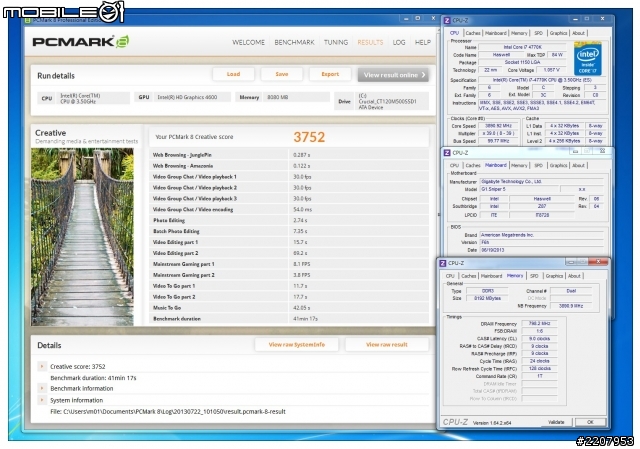Screen dimensions: 640x449
Task: Open Graphics tab in top CPU-Z window
Action: [x=558, y=33]
